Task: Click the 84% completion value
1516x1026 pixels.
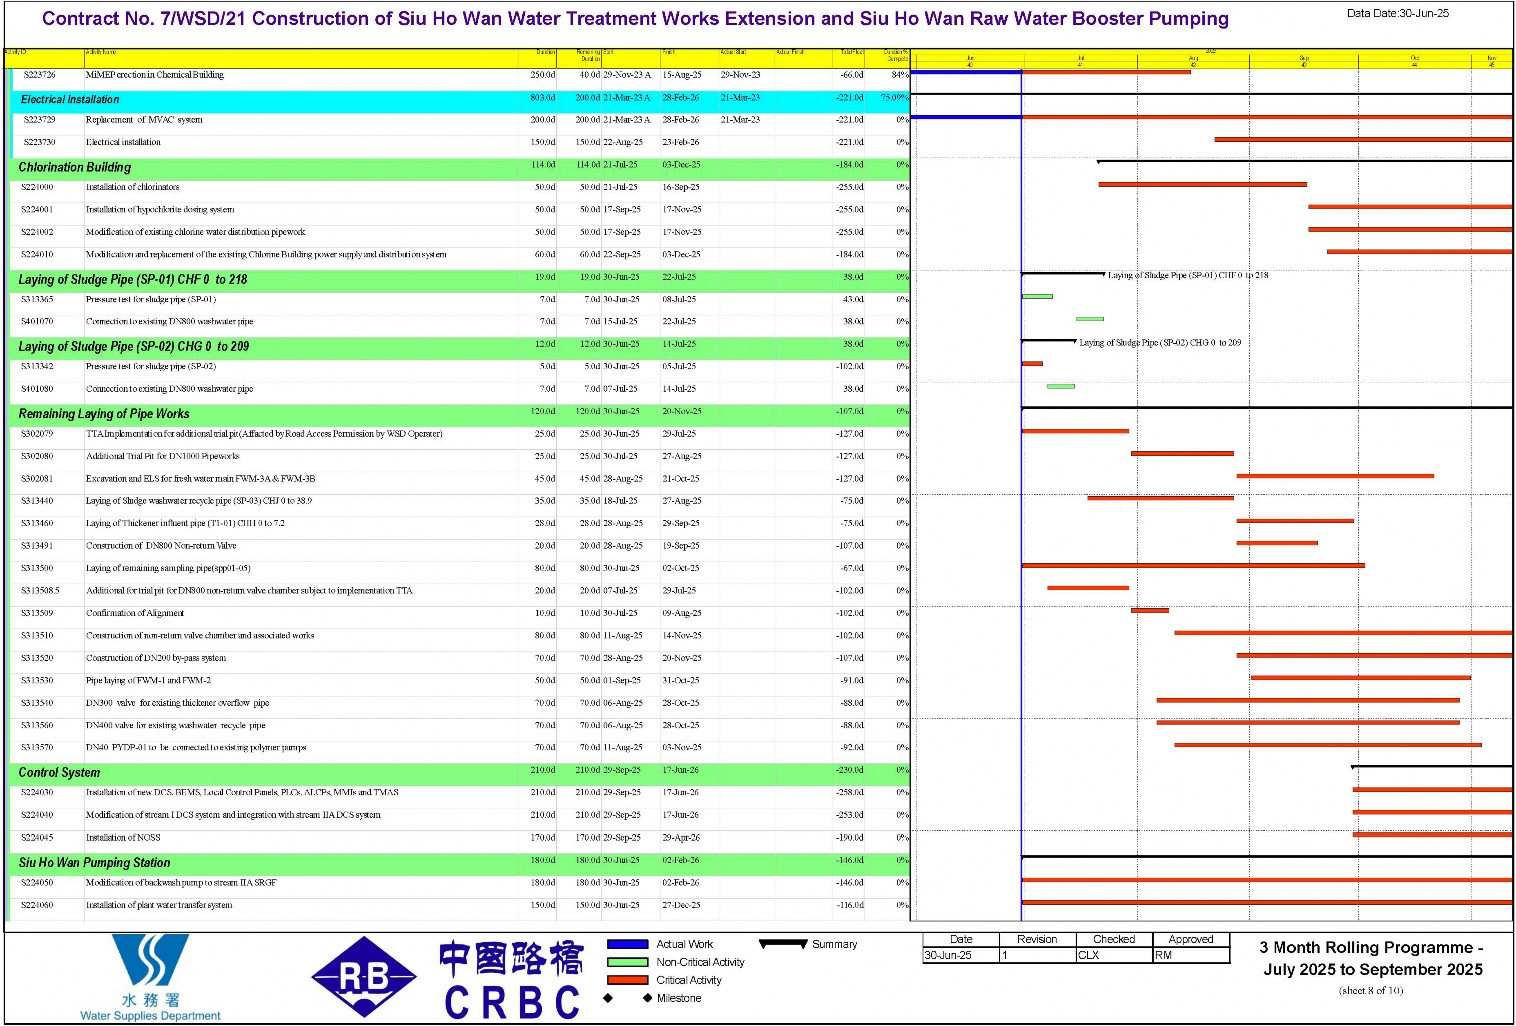Action: tap(900, 75)
